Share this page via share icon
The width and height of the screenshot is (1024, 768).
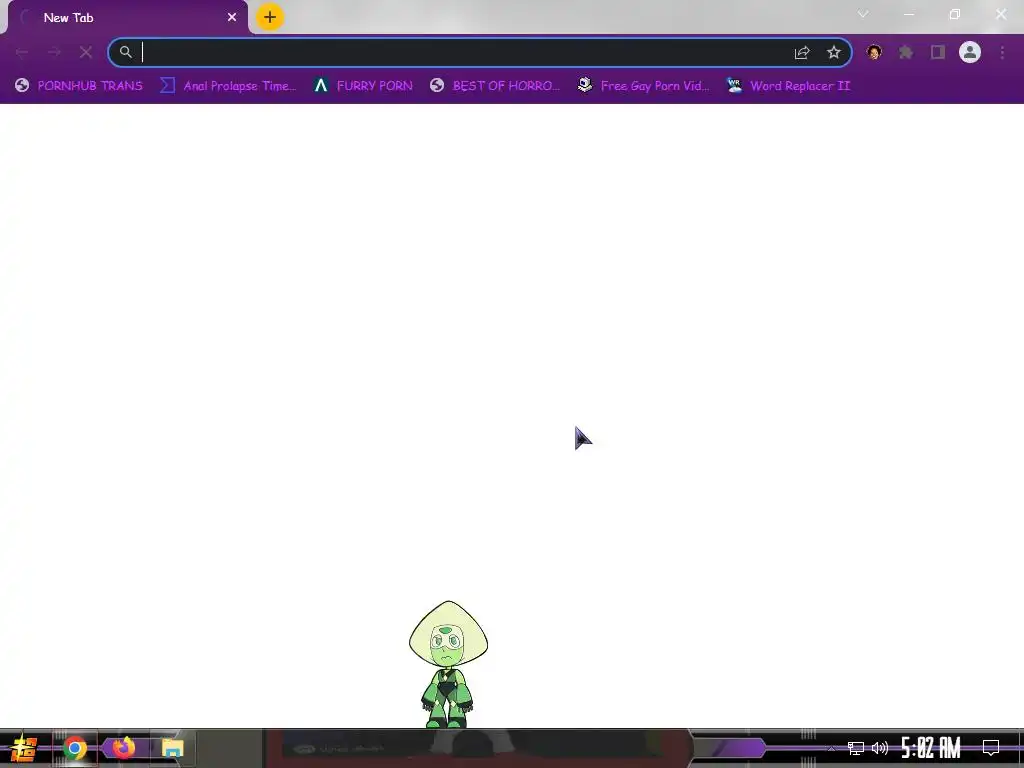(802, 52)
